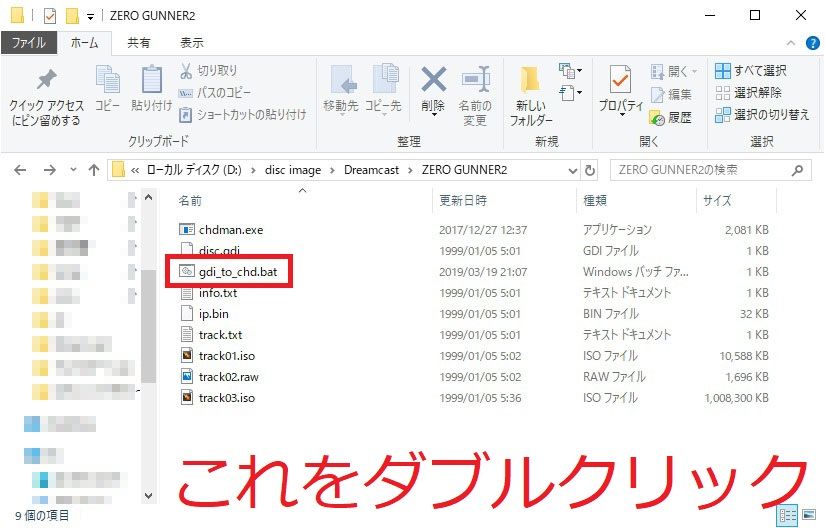Click 'disc image' in address path
Viewport: 825px width, 528px height.
pos(293,170)
